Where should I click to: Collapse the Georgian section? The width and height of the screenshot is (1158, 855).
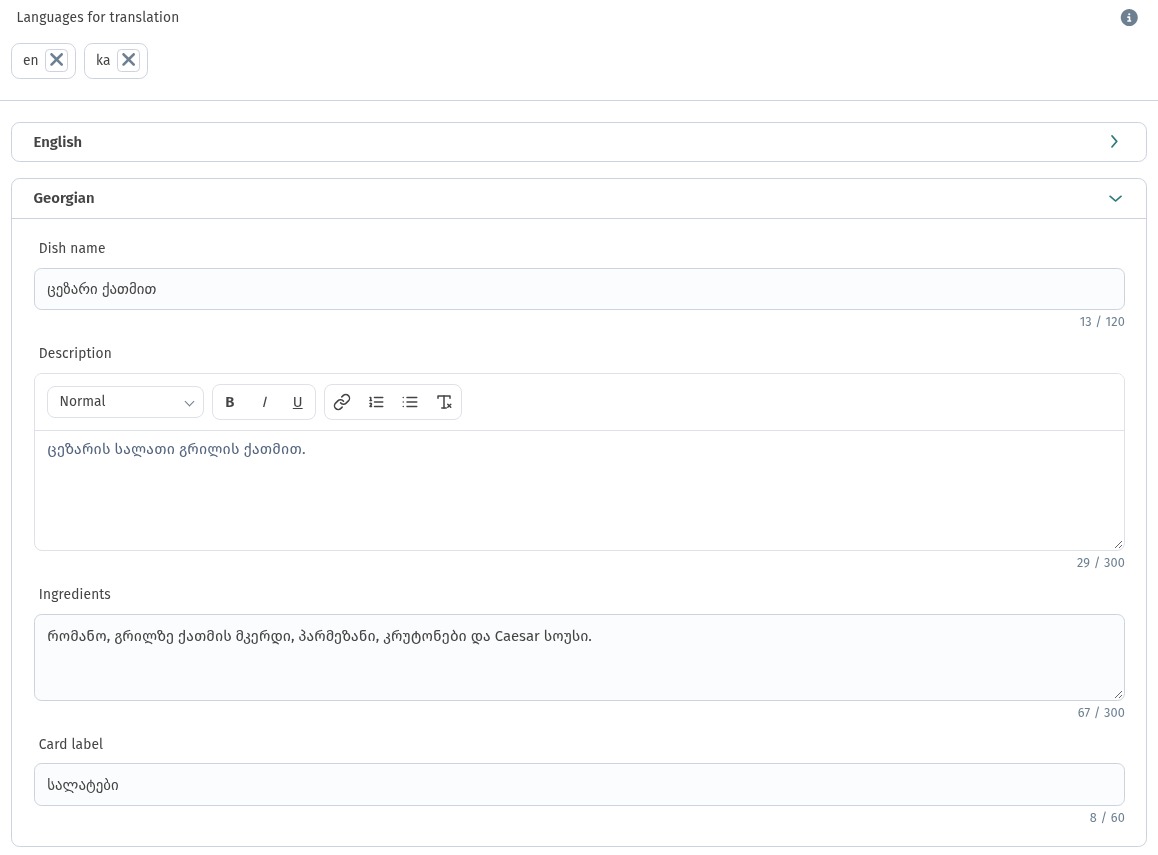click(x=579, y=198)
